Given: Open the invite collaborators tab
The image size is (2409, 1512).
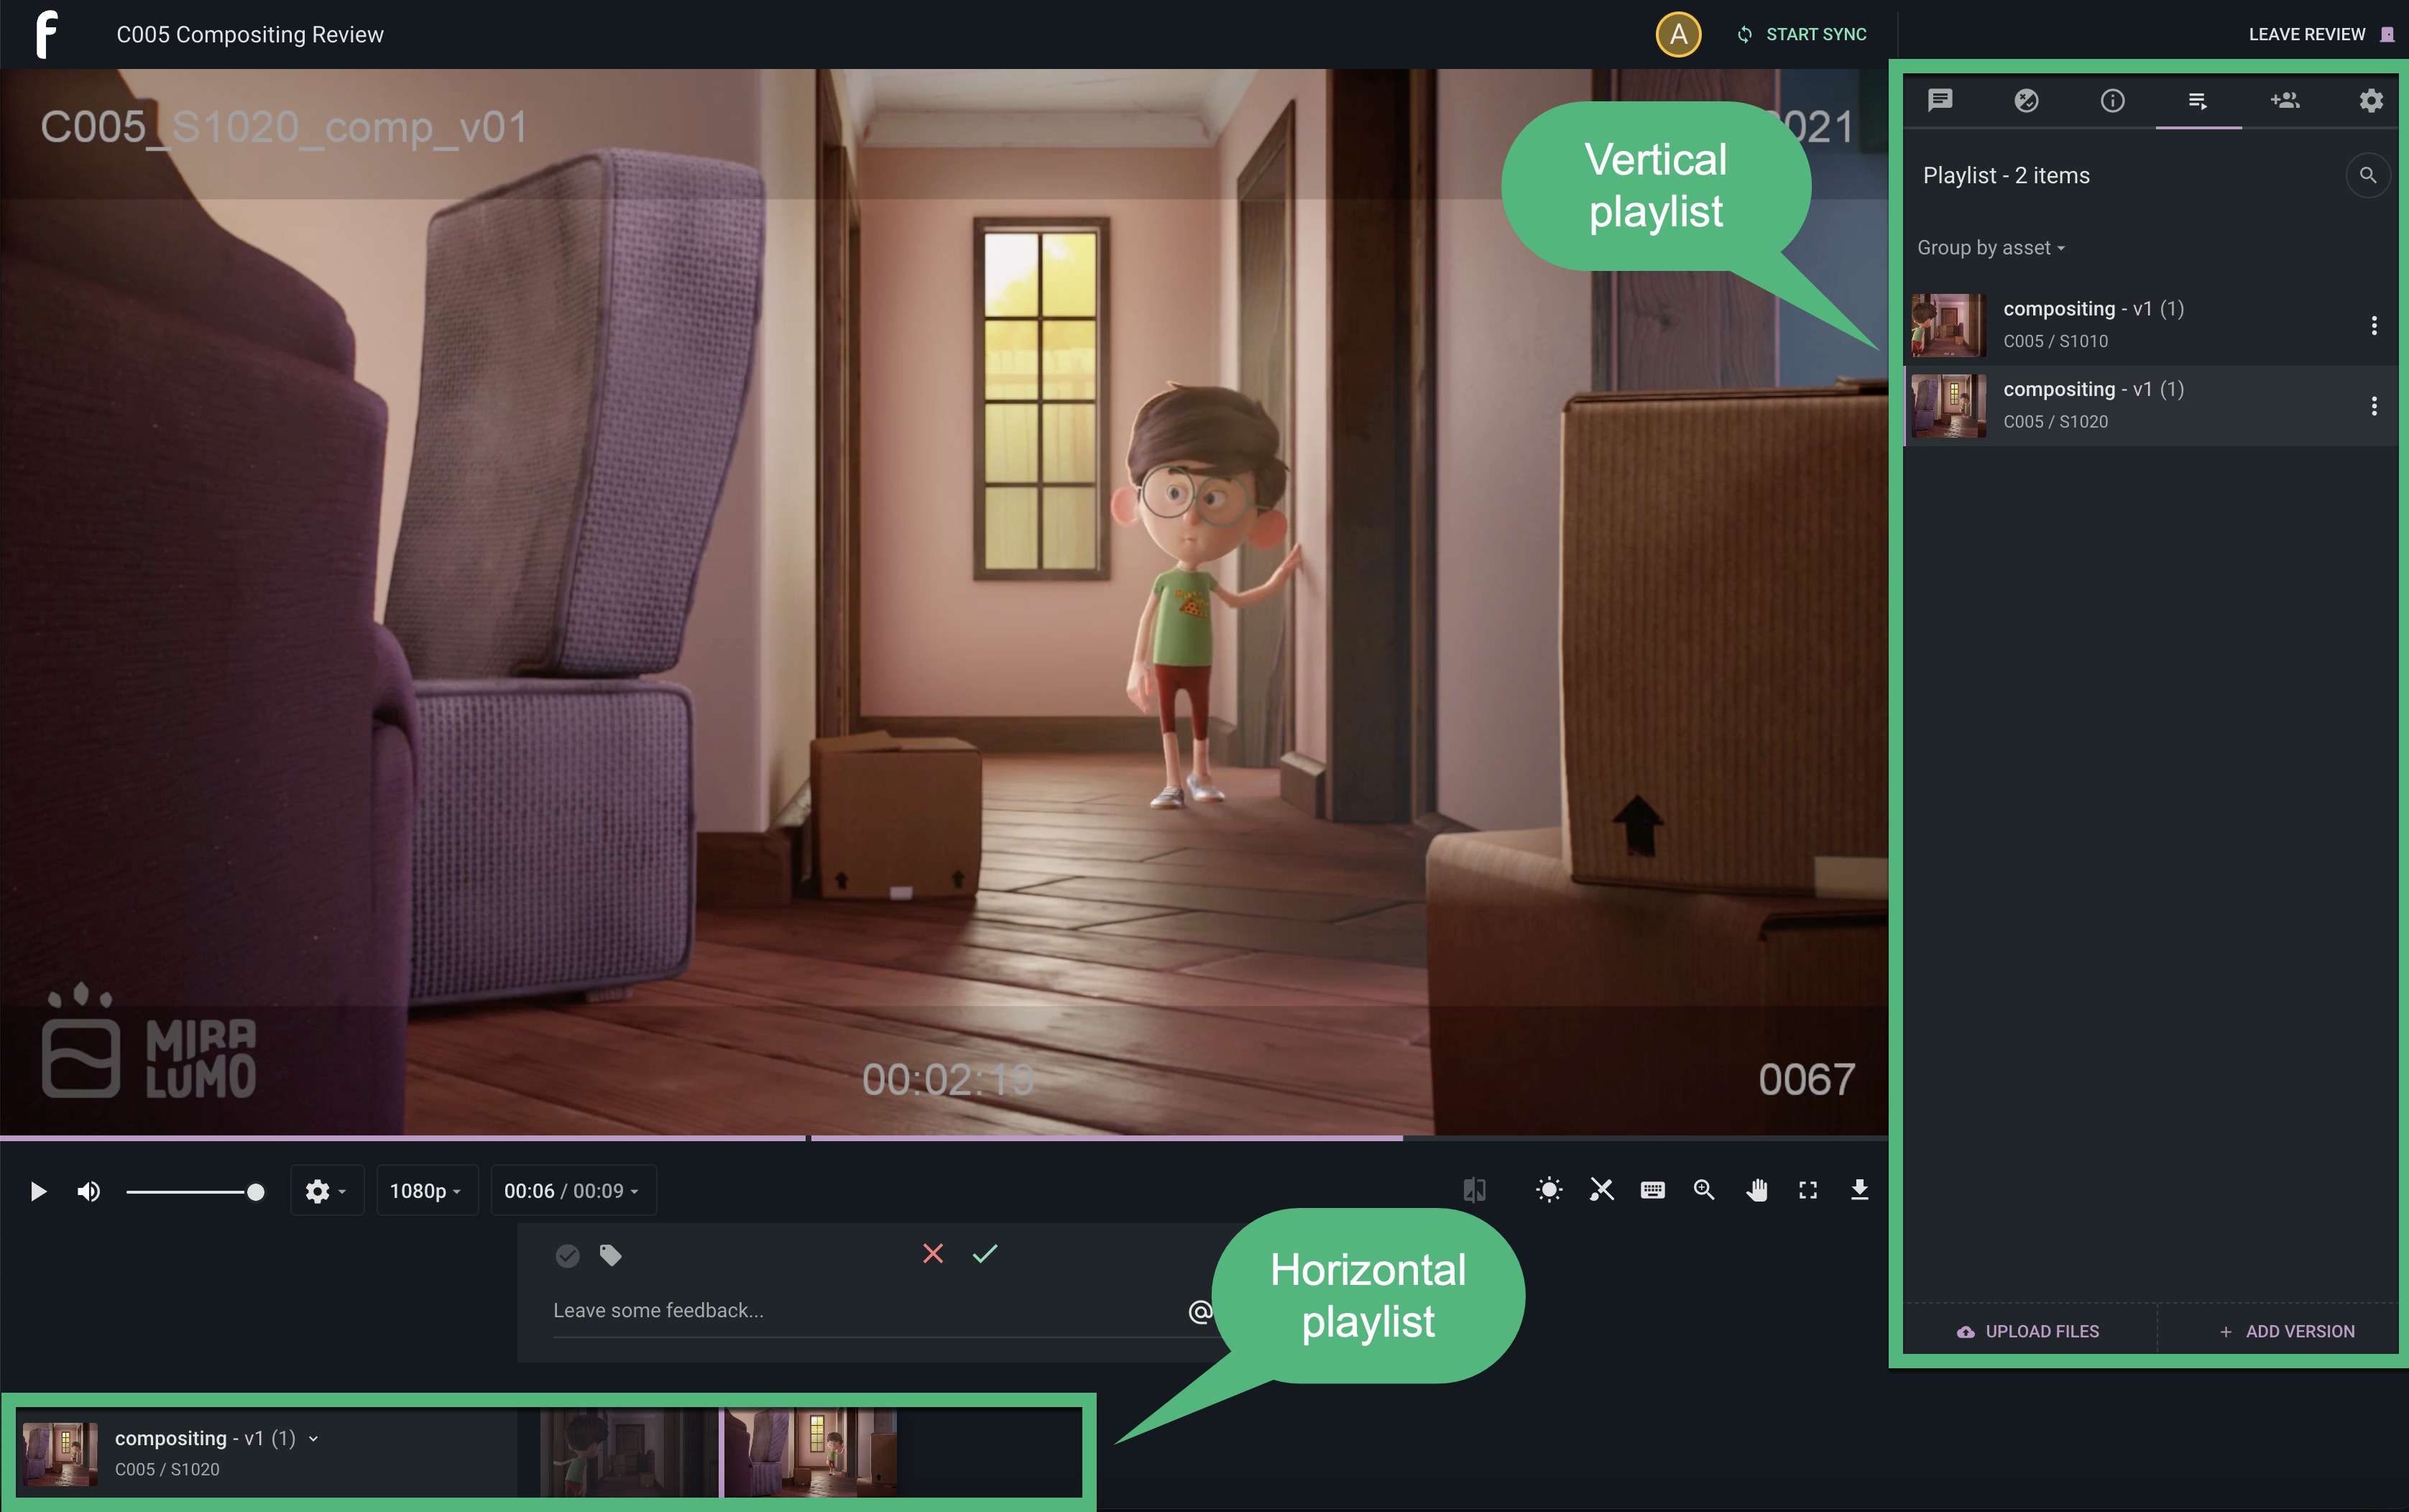Looking at the screenshot, I should click(x=2285, y=100).
